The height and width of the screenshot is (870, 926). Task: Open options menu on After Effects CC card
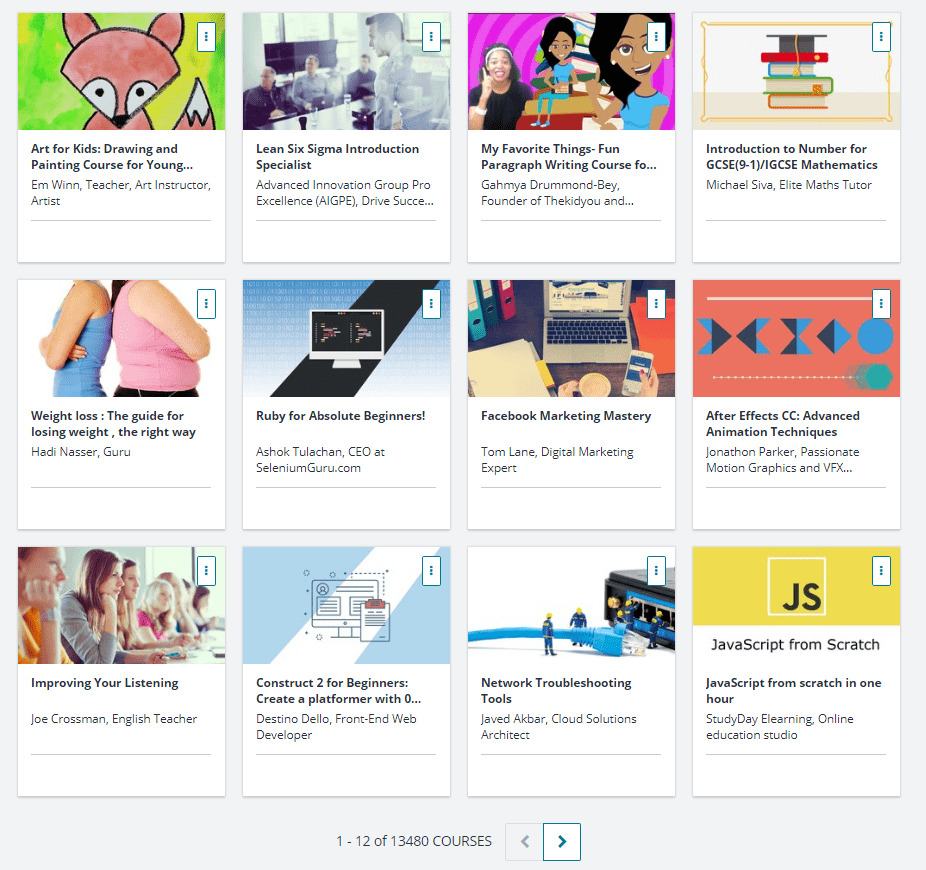[x=881, y=304]
